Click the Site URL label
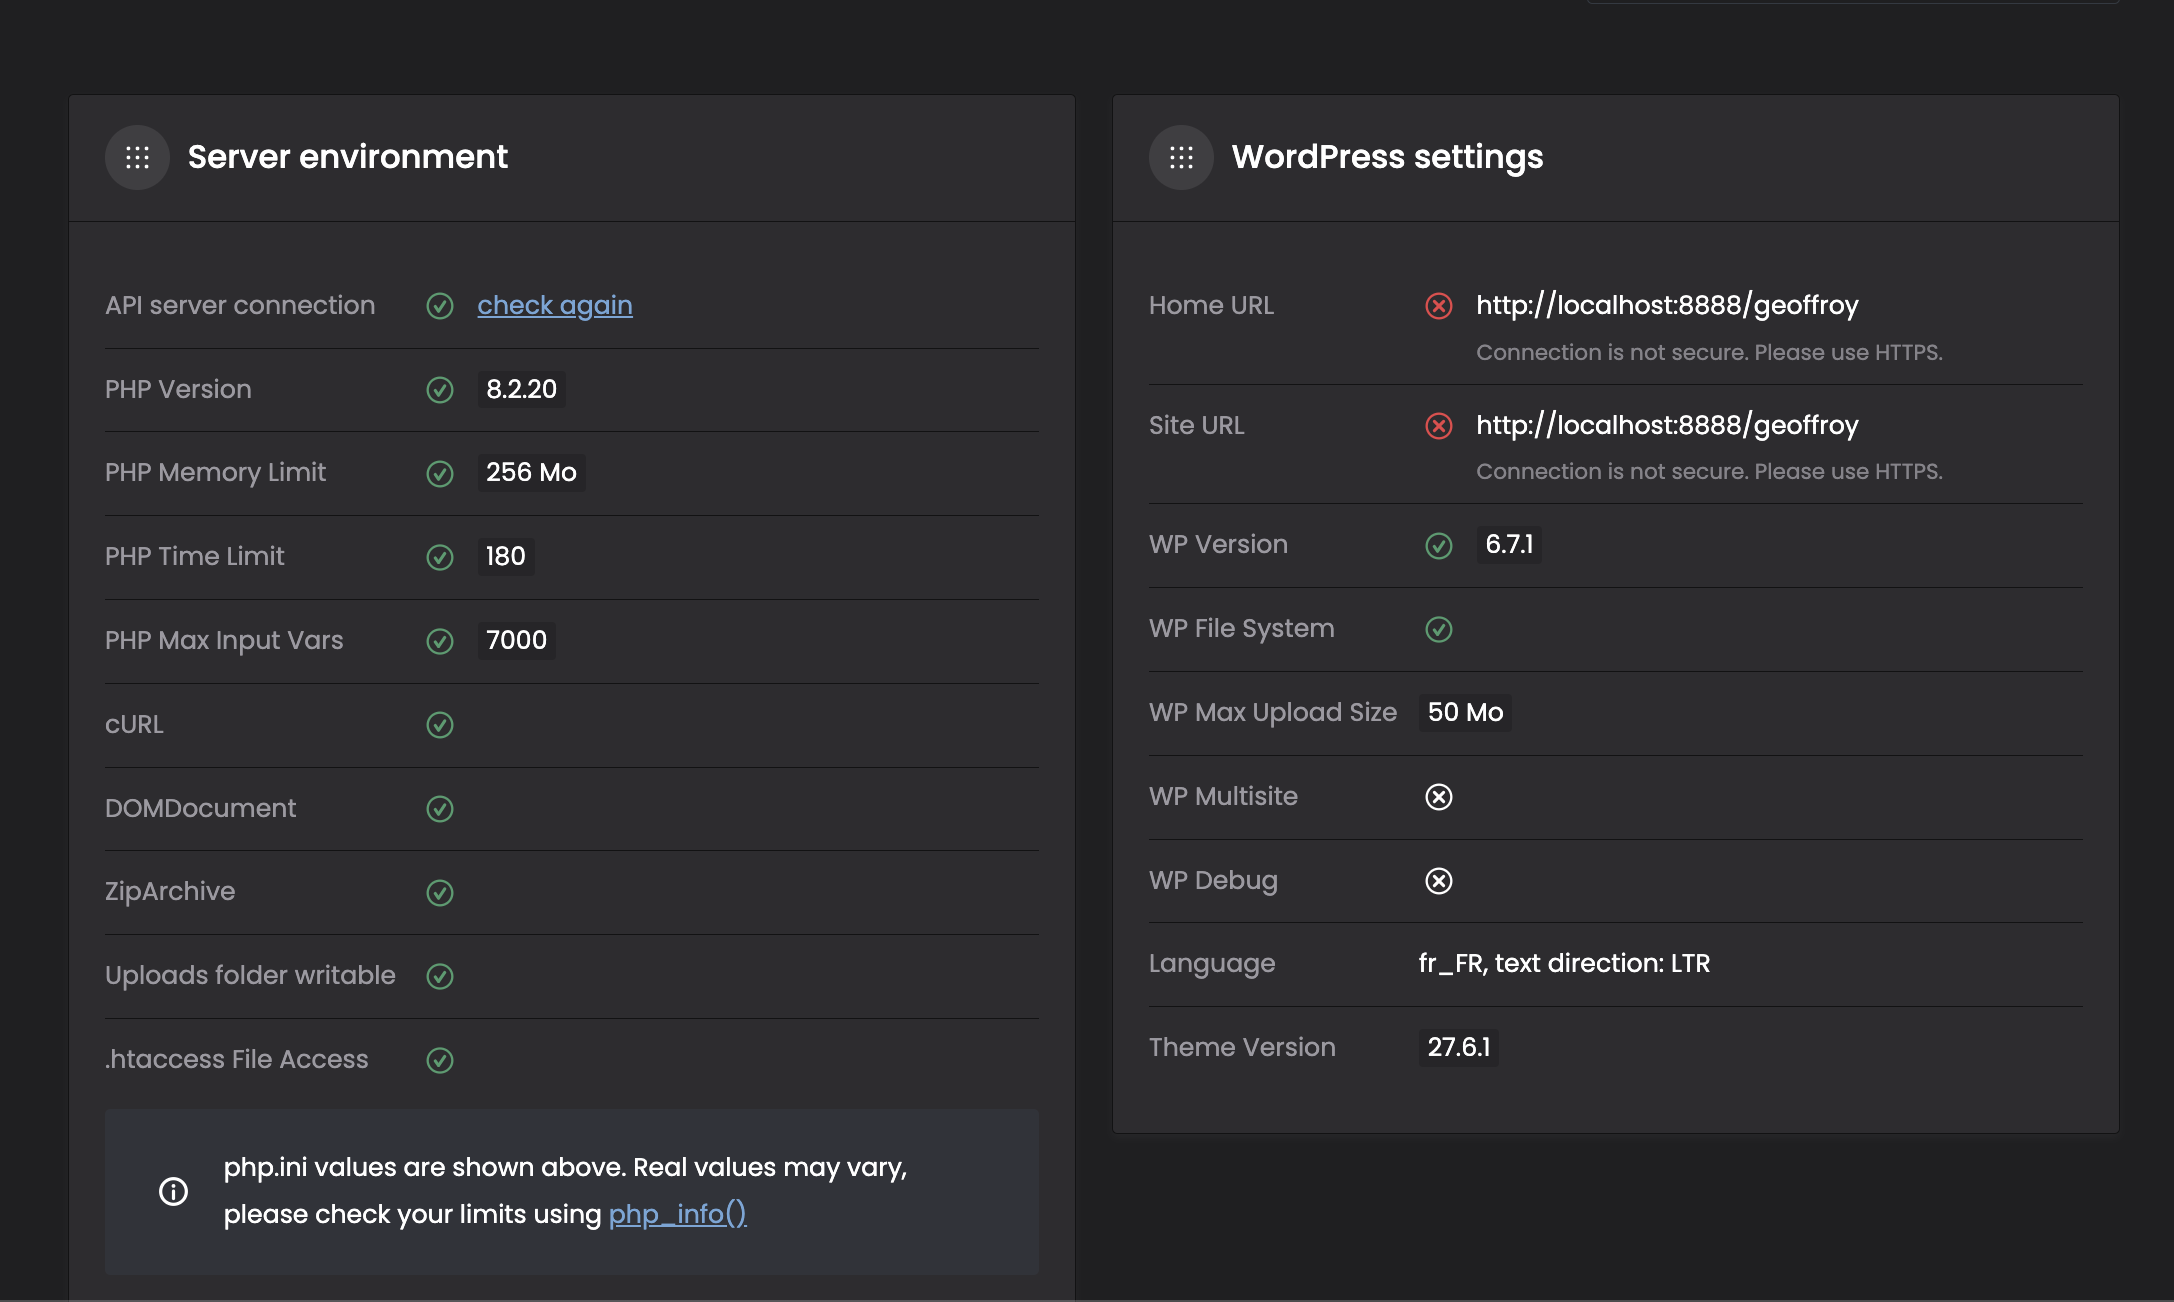2174x1302 pixels. [1196, 425]
